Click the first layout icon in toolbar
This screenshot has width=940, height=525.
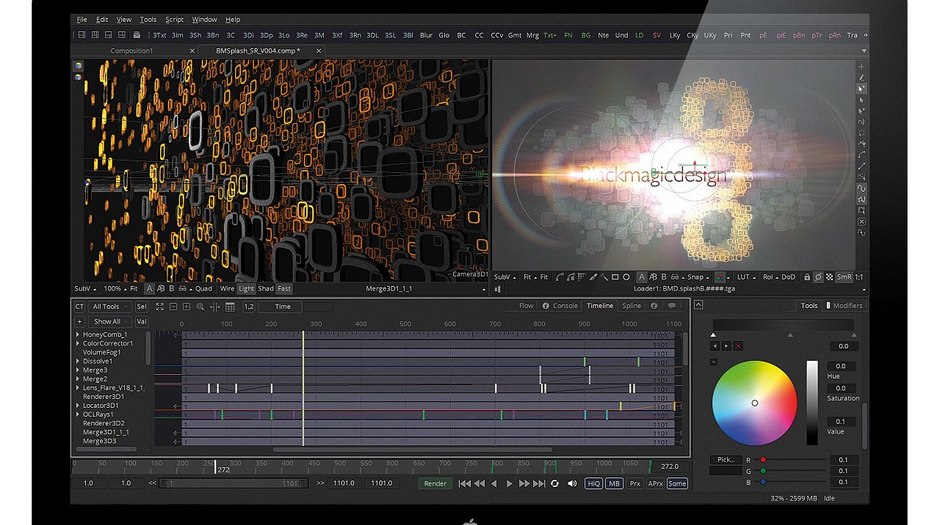(82, 35)
